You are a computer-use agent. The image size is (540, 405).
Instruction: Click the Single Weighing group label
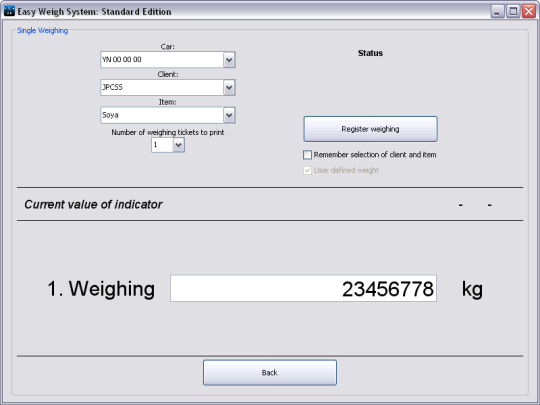pyautogui.click(x=42, y=31)
